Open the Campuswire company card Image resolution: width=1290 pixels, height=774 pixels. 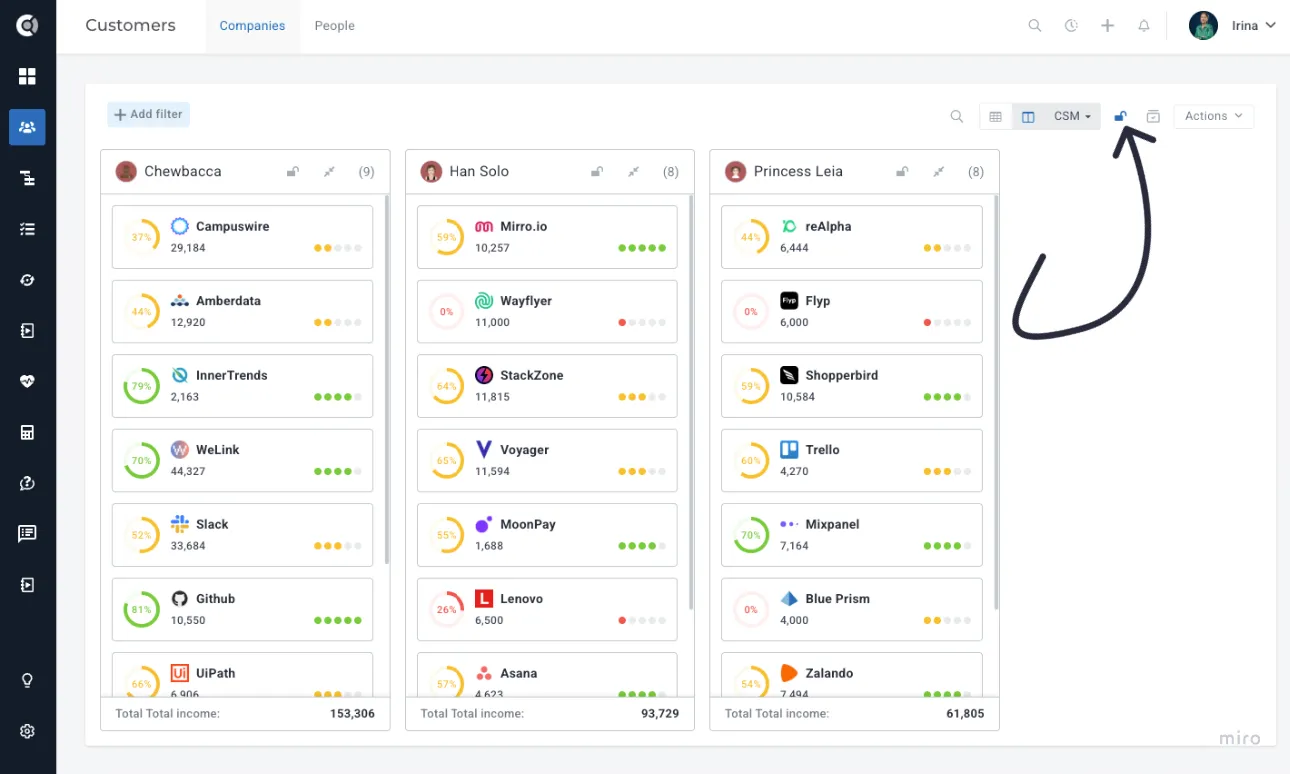pos(242,237)
